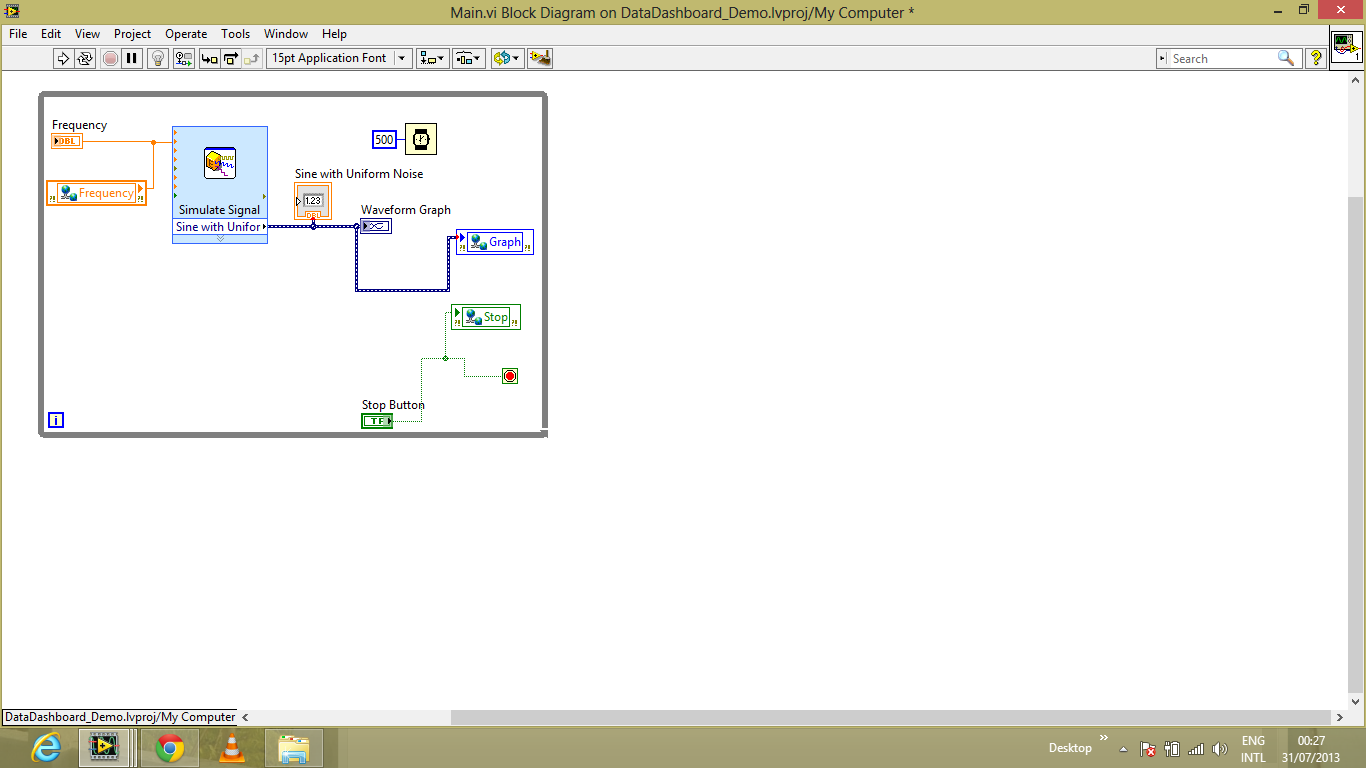Open the clock showing 00:27

tap(1311, 749)
